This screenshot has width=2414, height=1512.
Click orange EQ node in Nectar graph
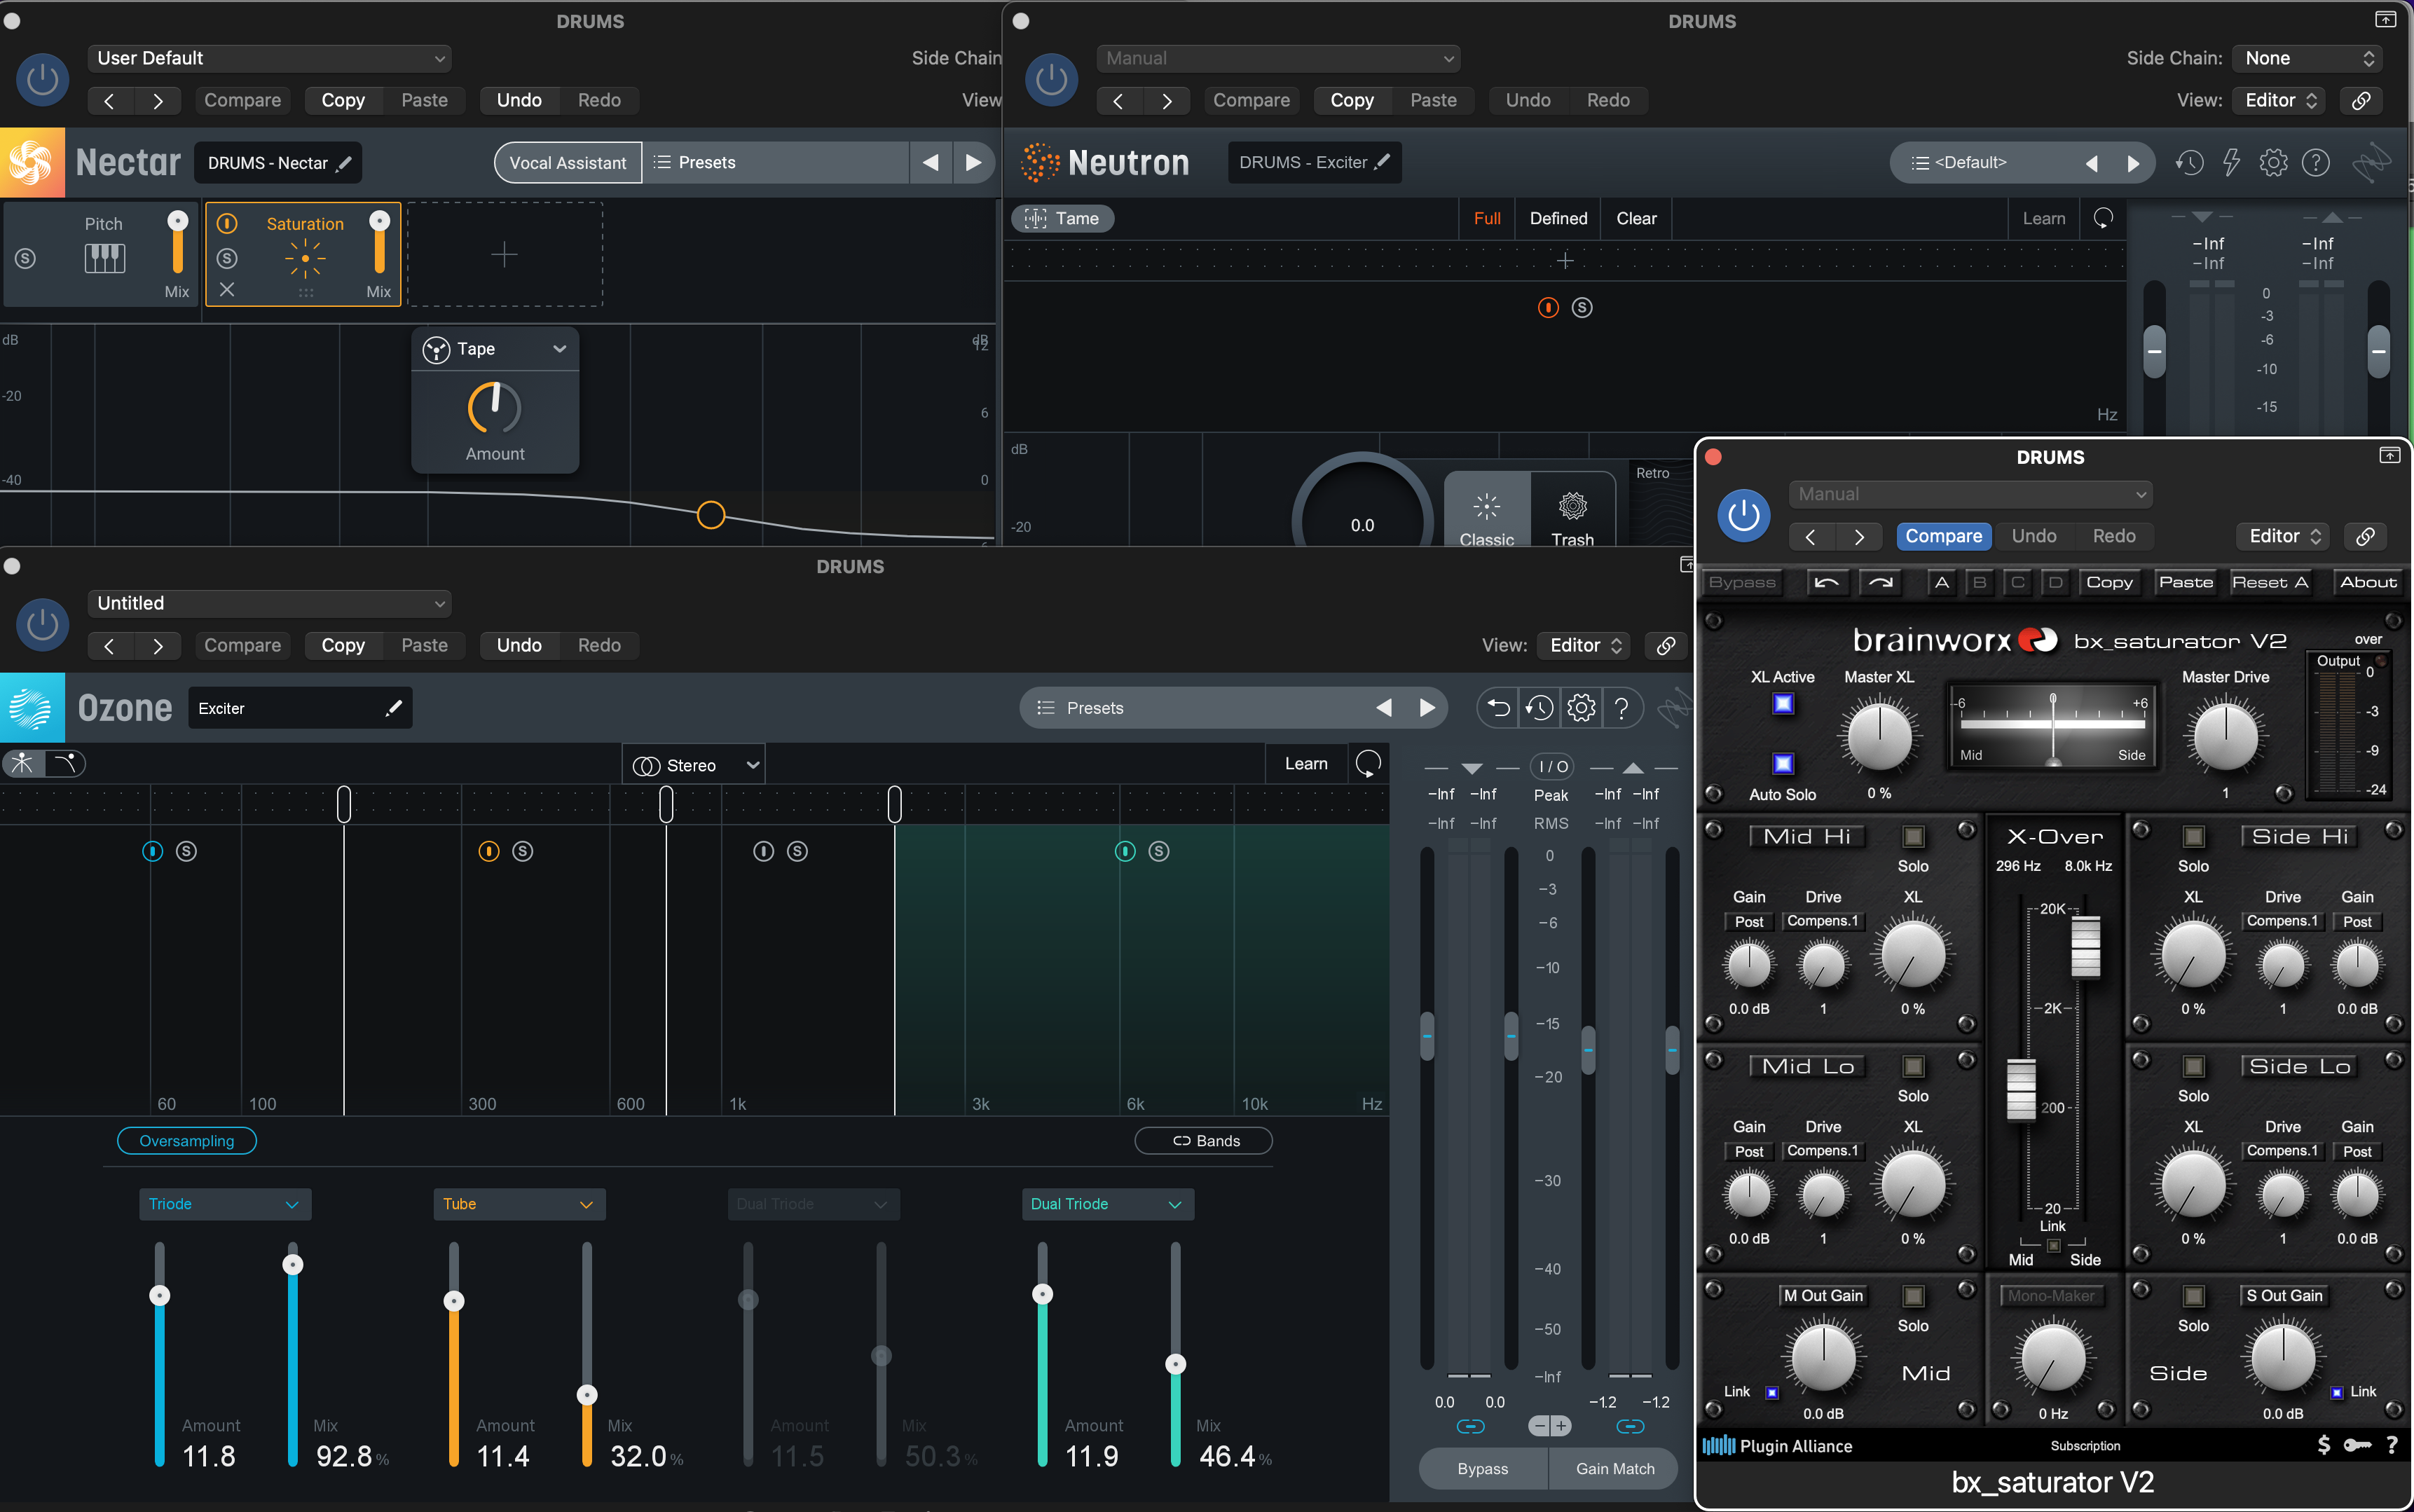pos(711,515)
